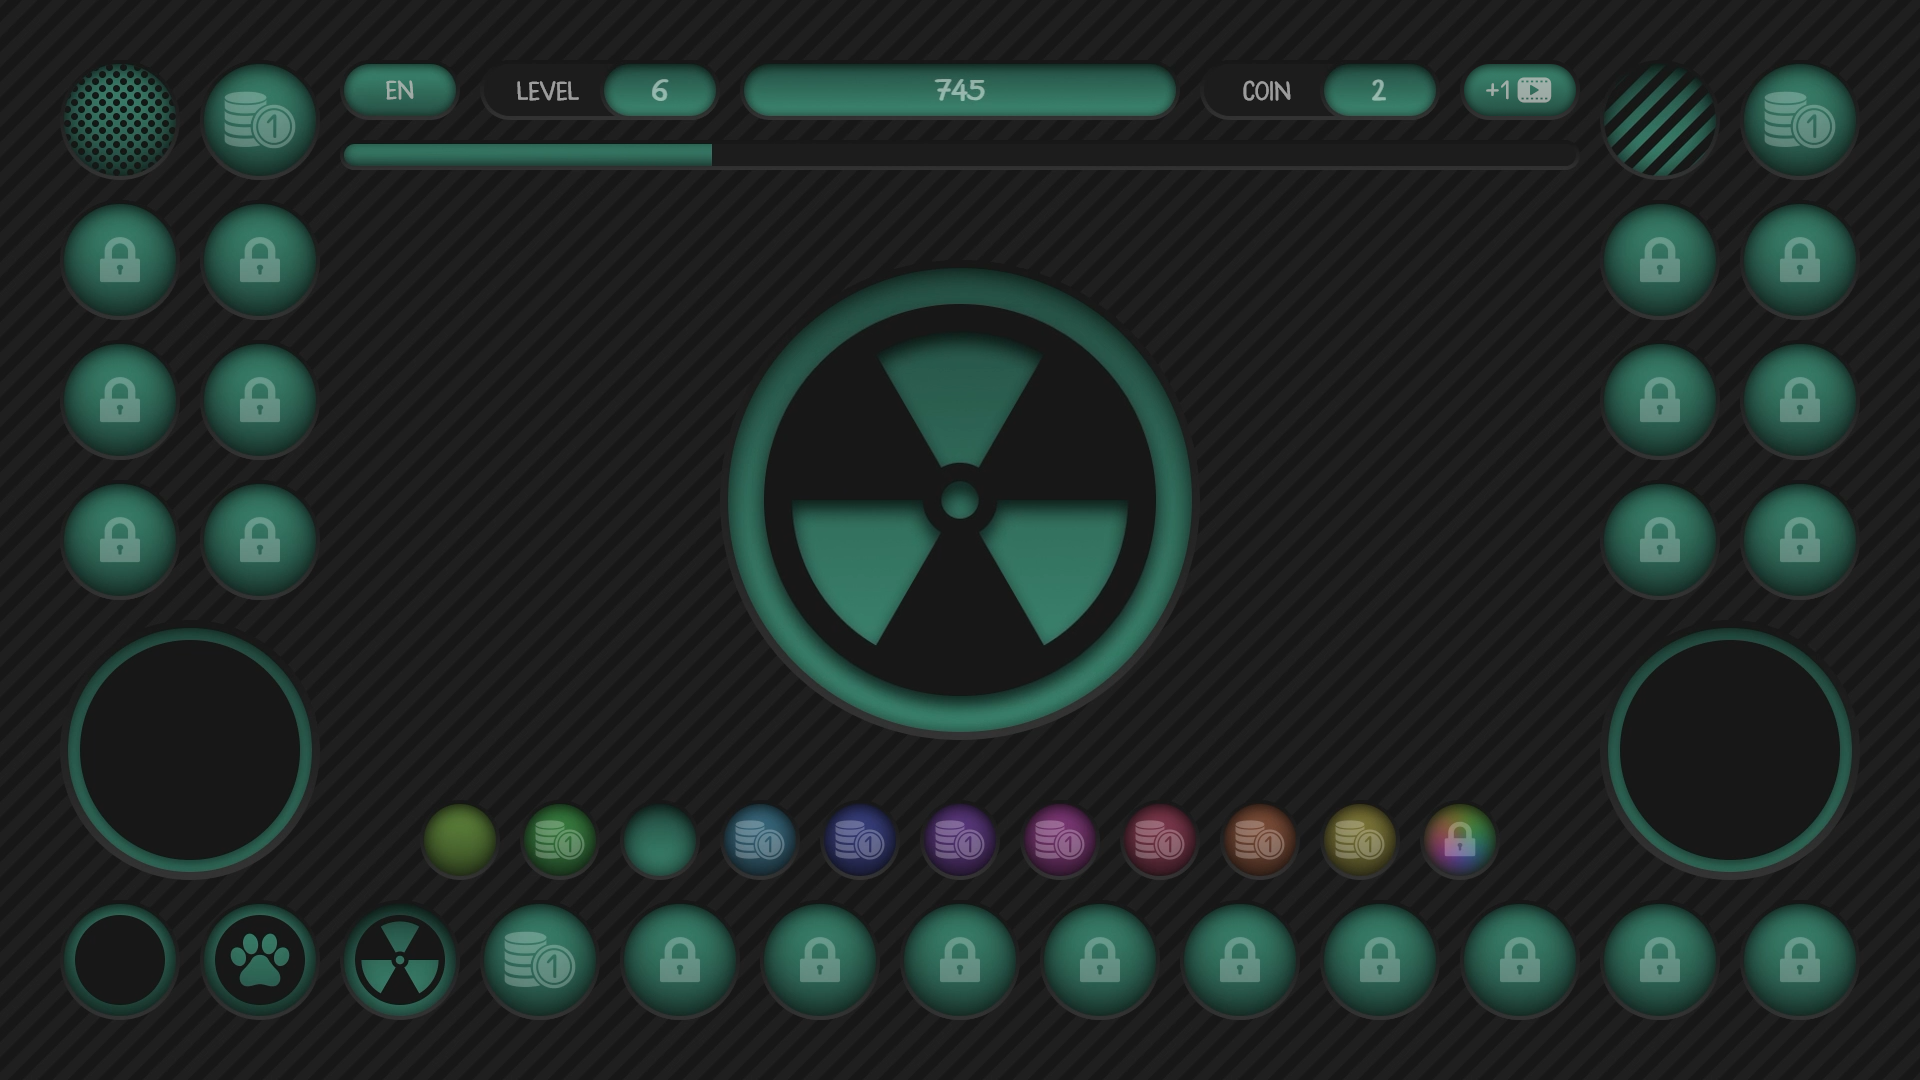Buy the coin item beside the striped pattern

coord(1800,121)
